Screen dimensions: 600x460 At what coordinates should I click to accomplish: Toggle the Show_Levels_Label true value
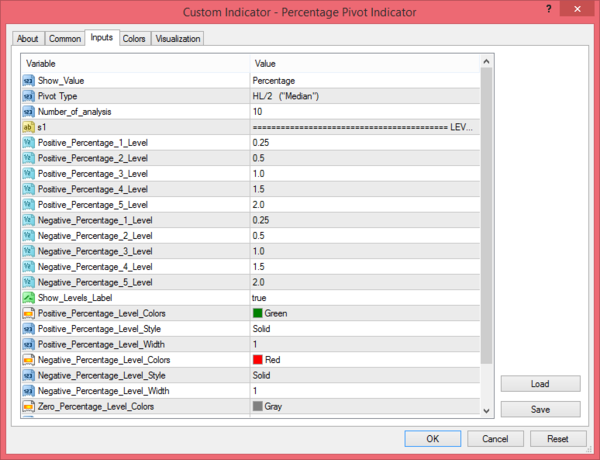pos(365,298)
